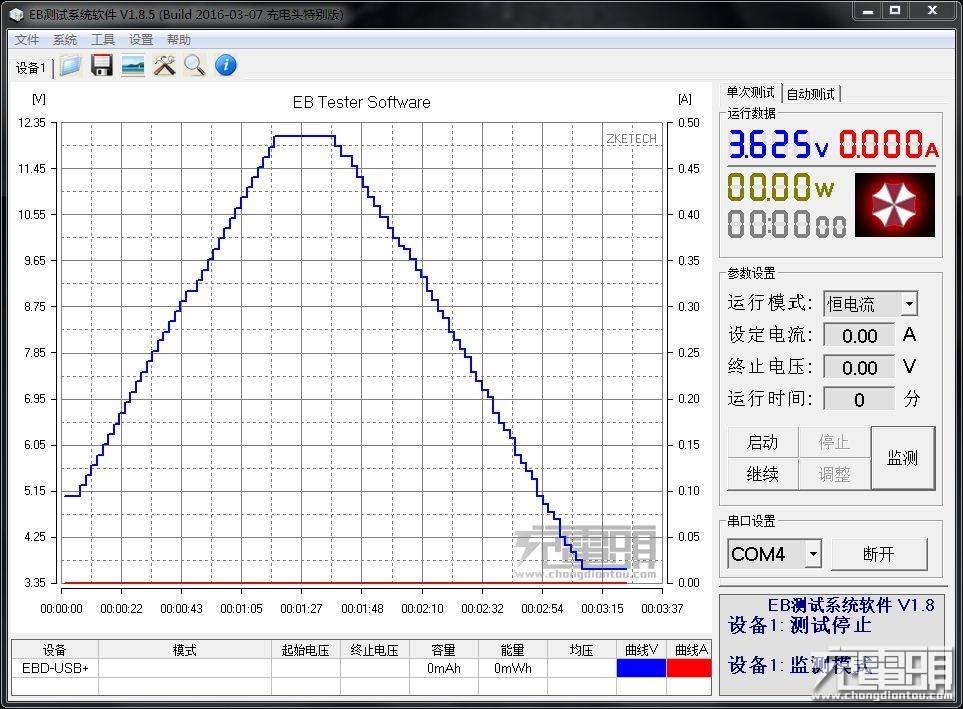Image resolution: width=963 pixels, height=709 pixels.
Task: Save data with the floppy disk icon
Action: click(x=101, y=64)
